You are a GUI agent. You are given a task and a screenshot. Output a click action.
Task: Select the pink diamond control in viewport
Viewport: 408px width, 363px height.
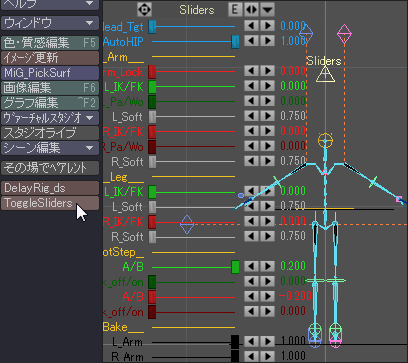point(344,34)
